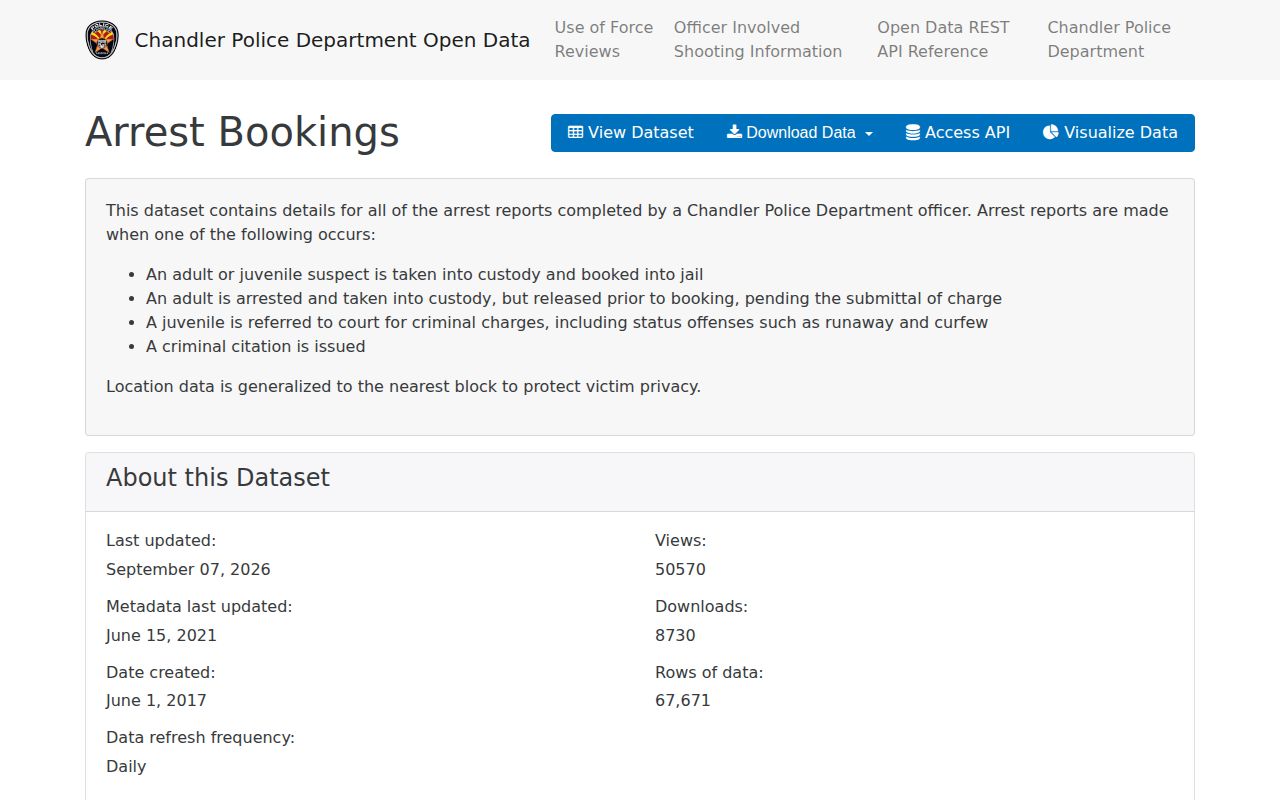Click the rows of data value 67,671
1280x800 pixels.
click(x=683, y=701)
